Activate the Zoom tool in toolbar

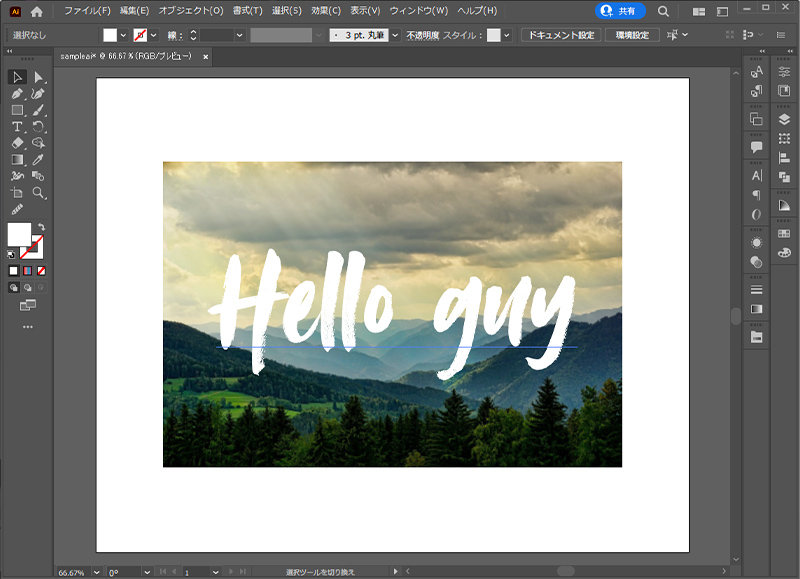point(39,192)
